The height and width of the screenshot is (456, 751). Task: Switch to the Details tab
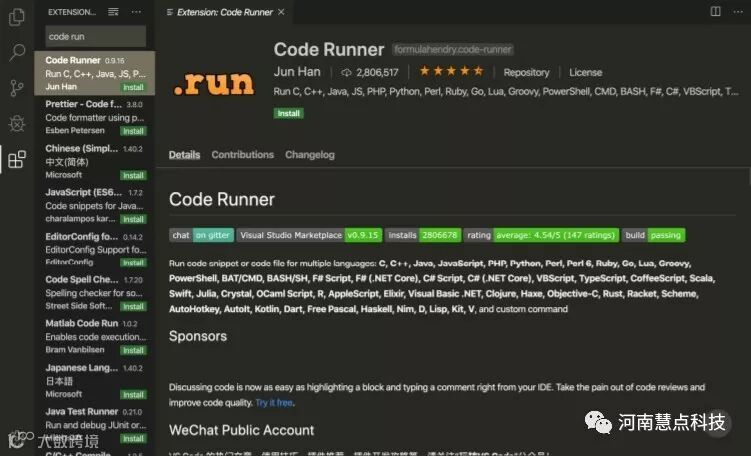point(184,155)
